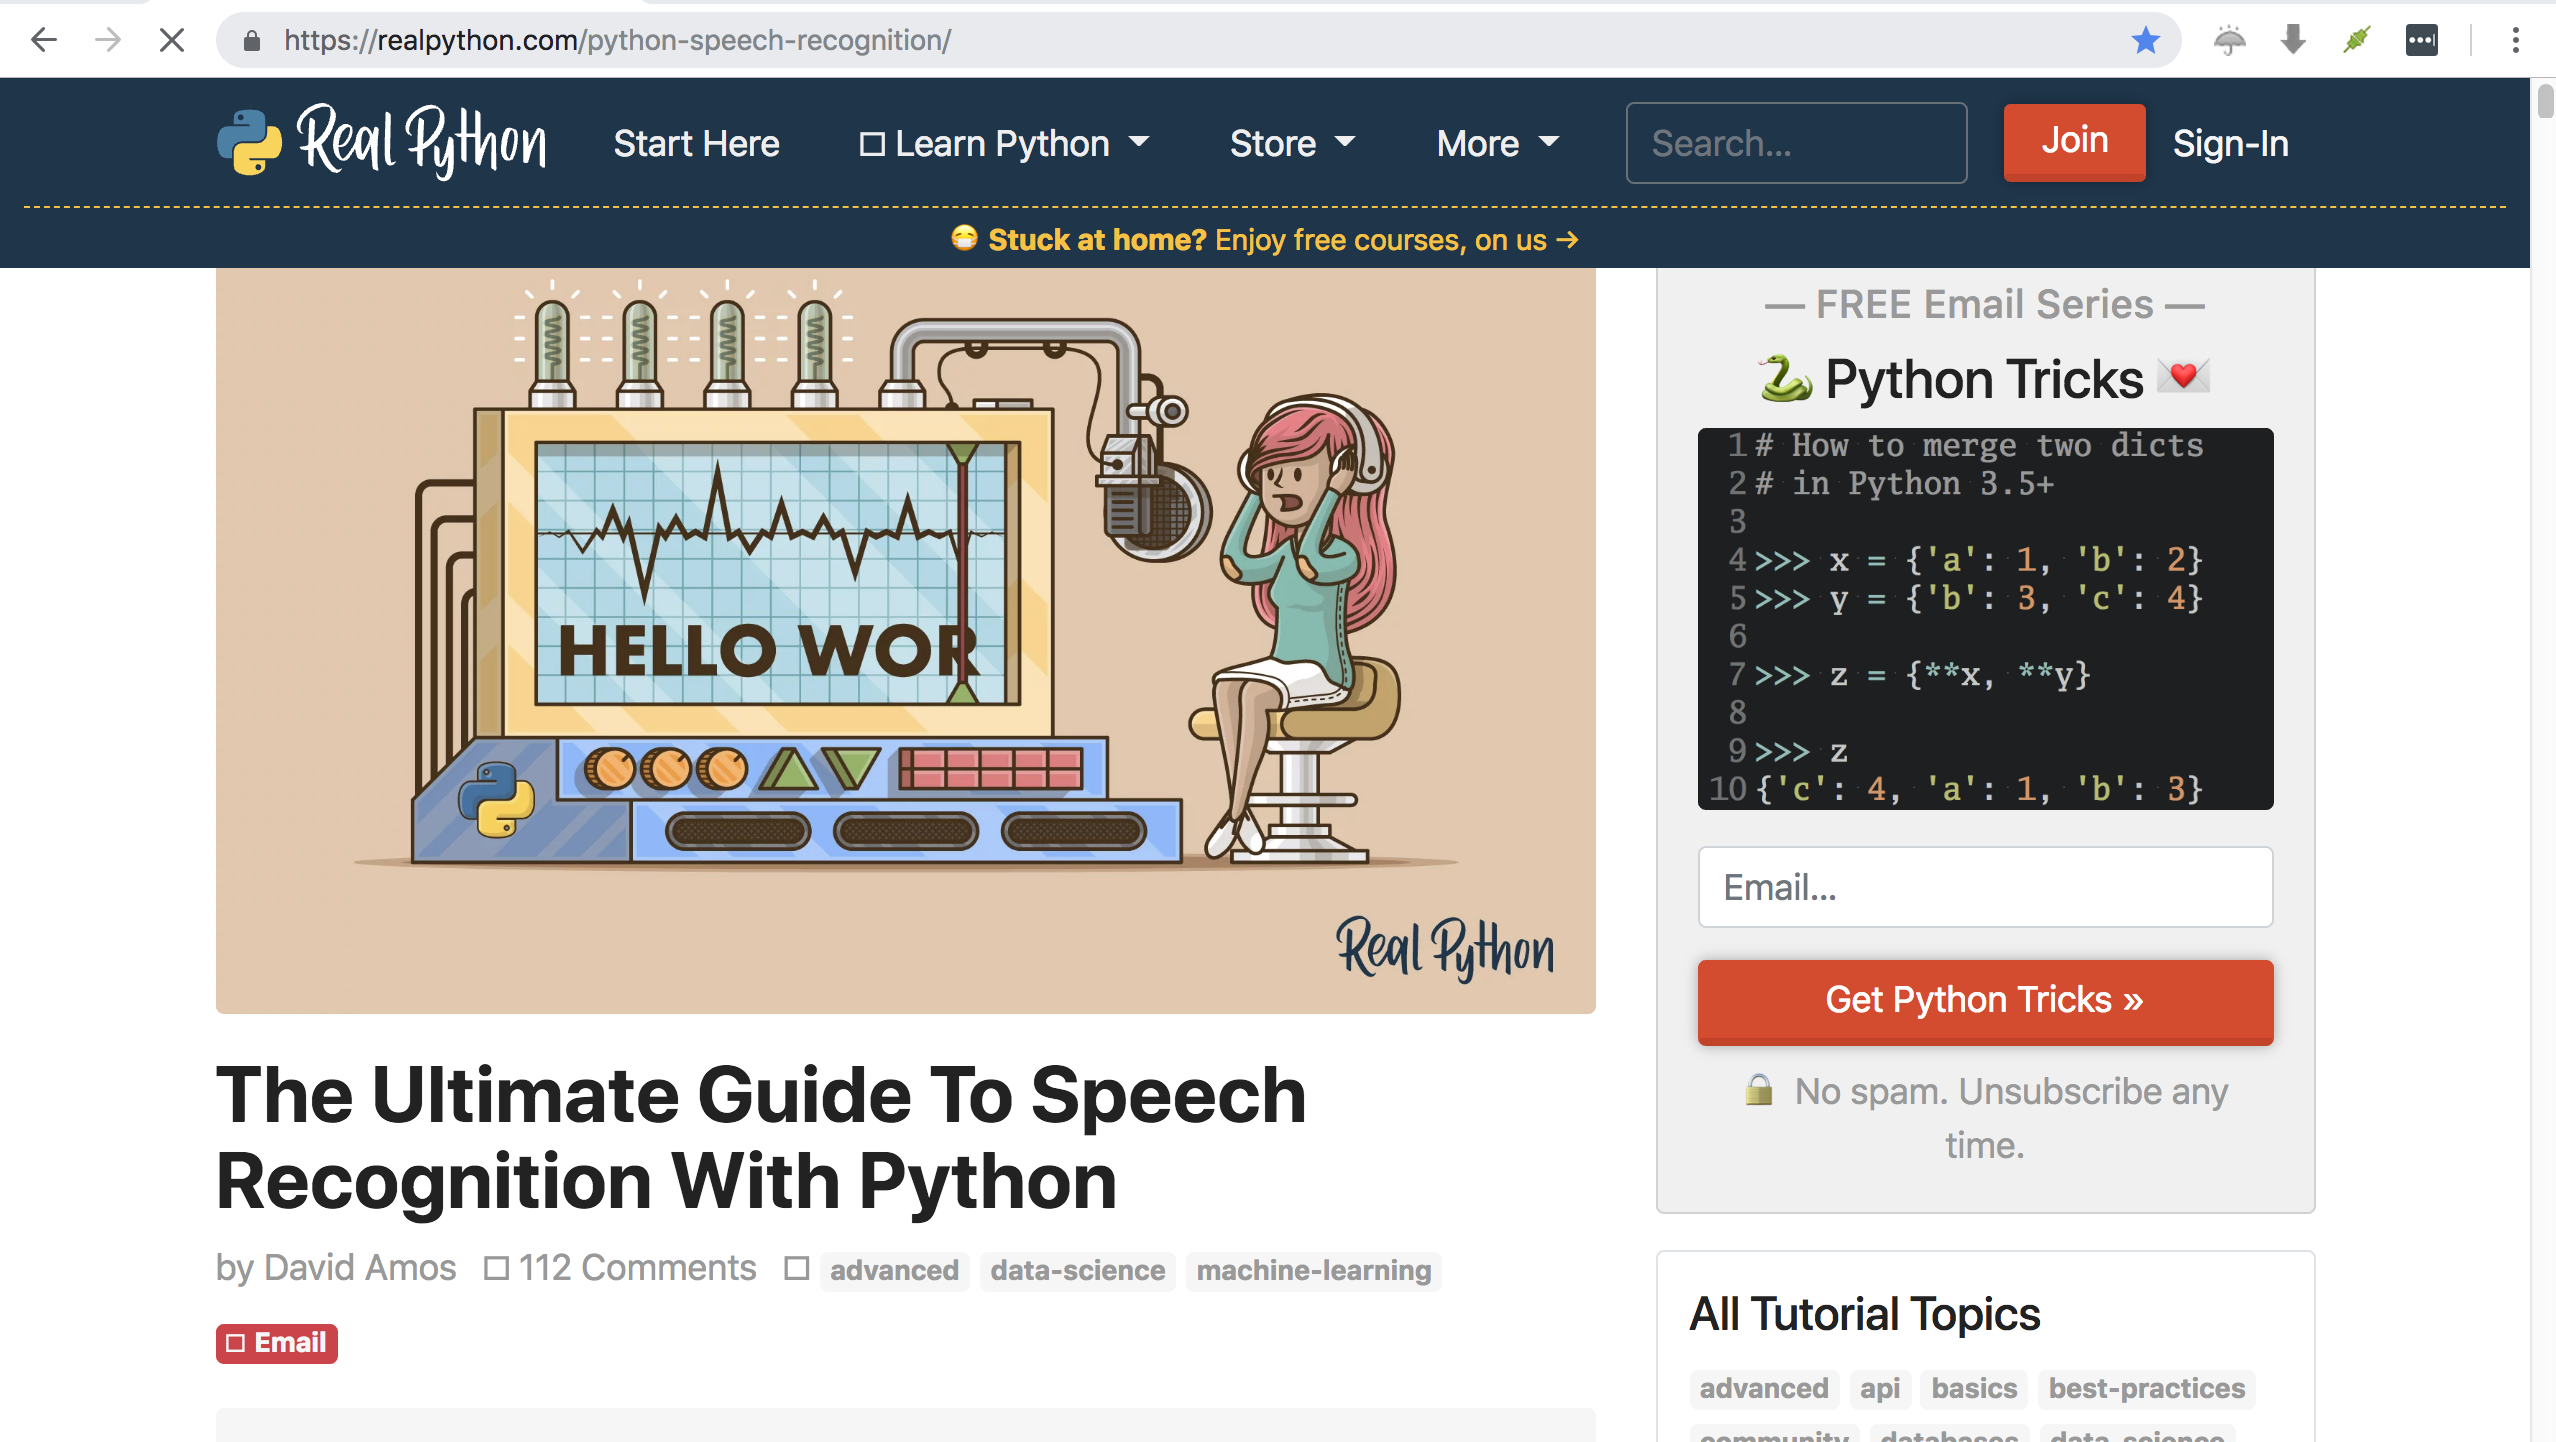Select the basics topic tag
2556x1442 pixels.
[x=1974, y=1389]
